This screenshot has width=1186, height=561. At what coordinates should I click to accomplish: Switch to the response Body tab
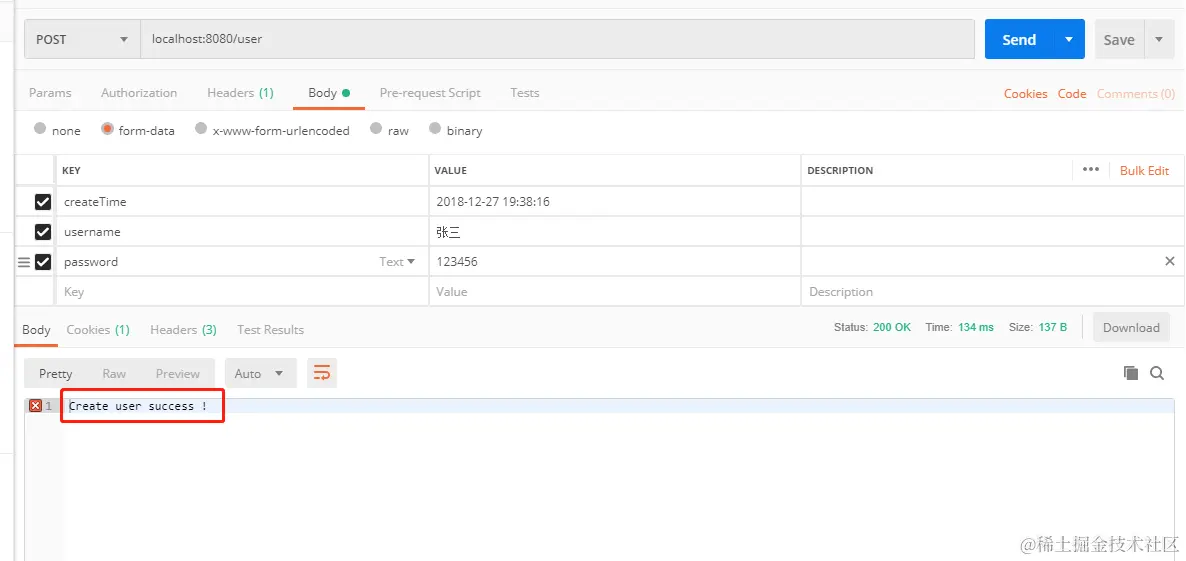pyautogui.click(x=36, y=330)
